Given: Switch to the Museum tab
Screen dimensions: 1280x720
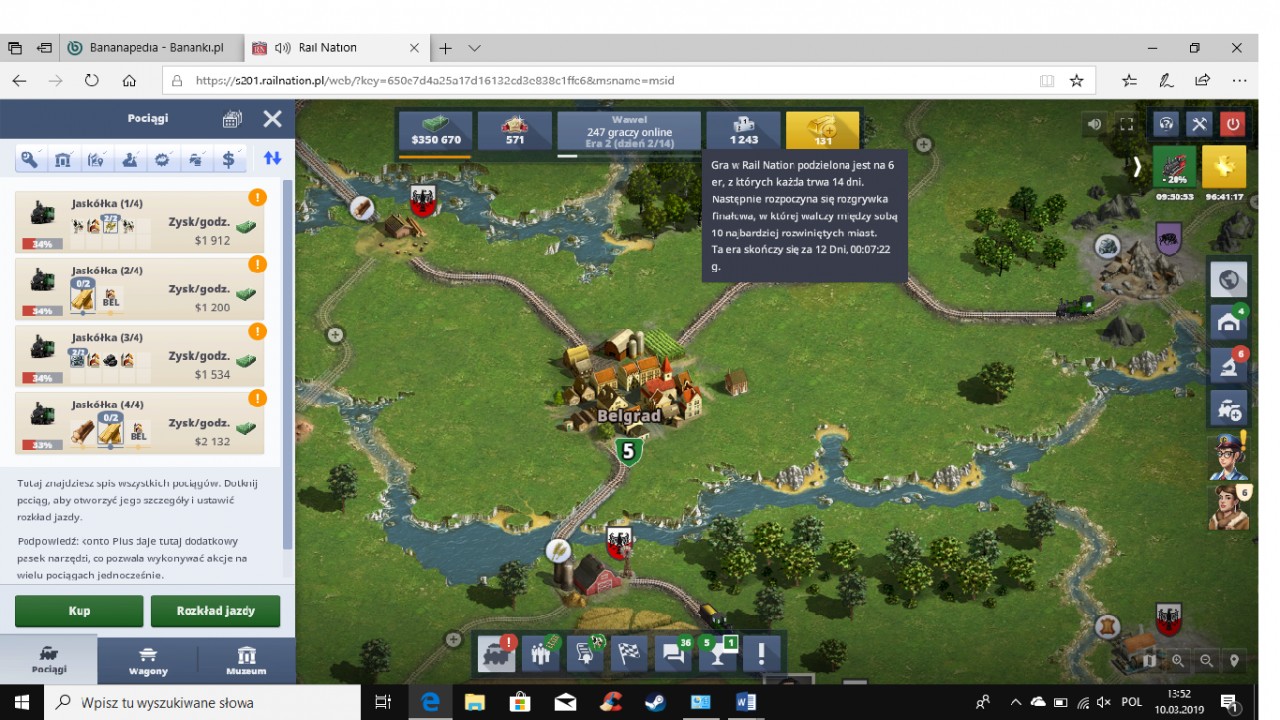Looking at the screenshot, I should coord(246,660).
